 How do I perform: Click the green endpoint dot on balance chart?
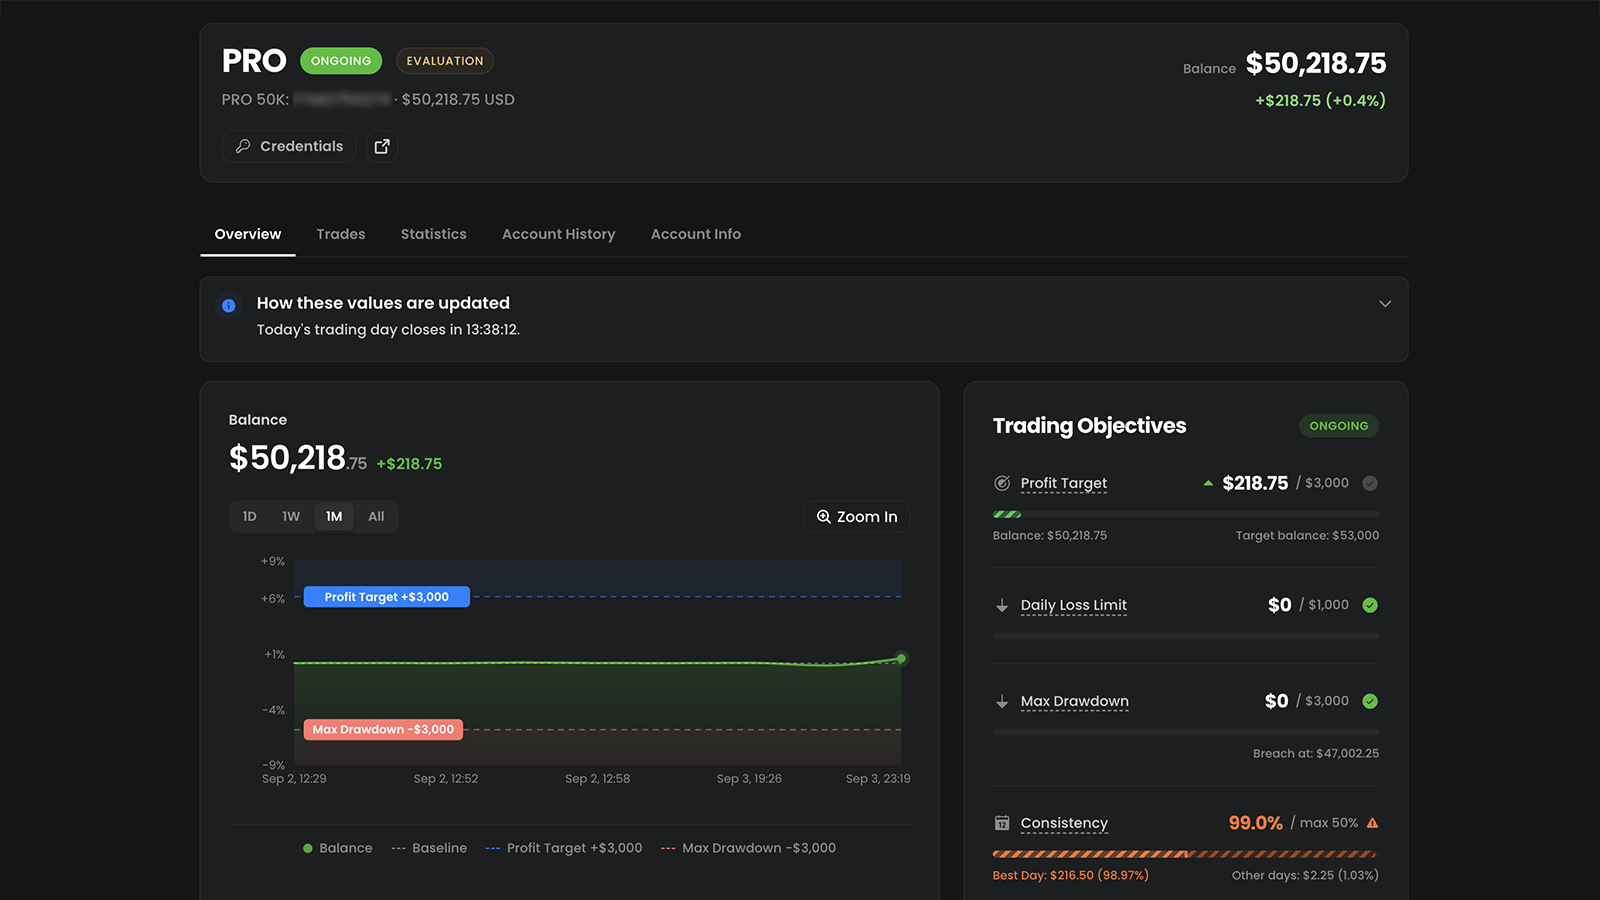click(x=901, y=658)
